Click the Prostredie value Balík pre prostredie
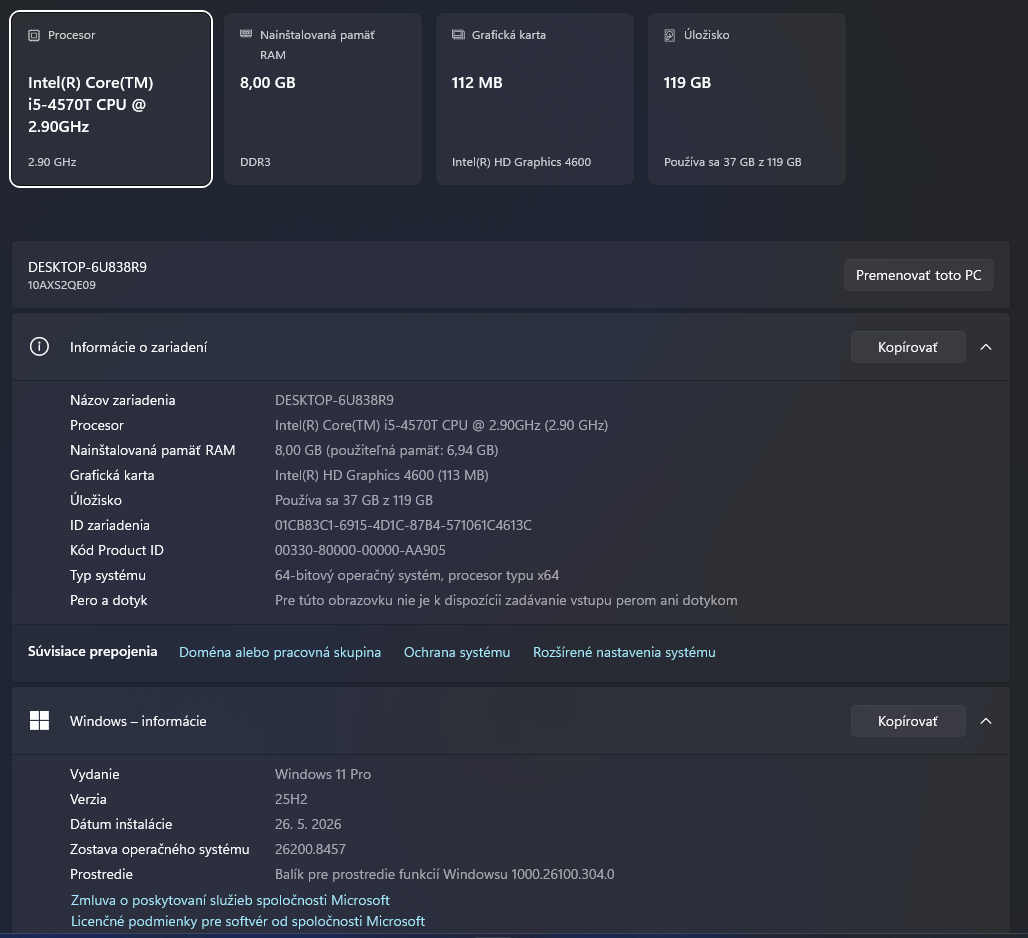 pyautogui.click(x=445, y=874)
